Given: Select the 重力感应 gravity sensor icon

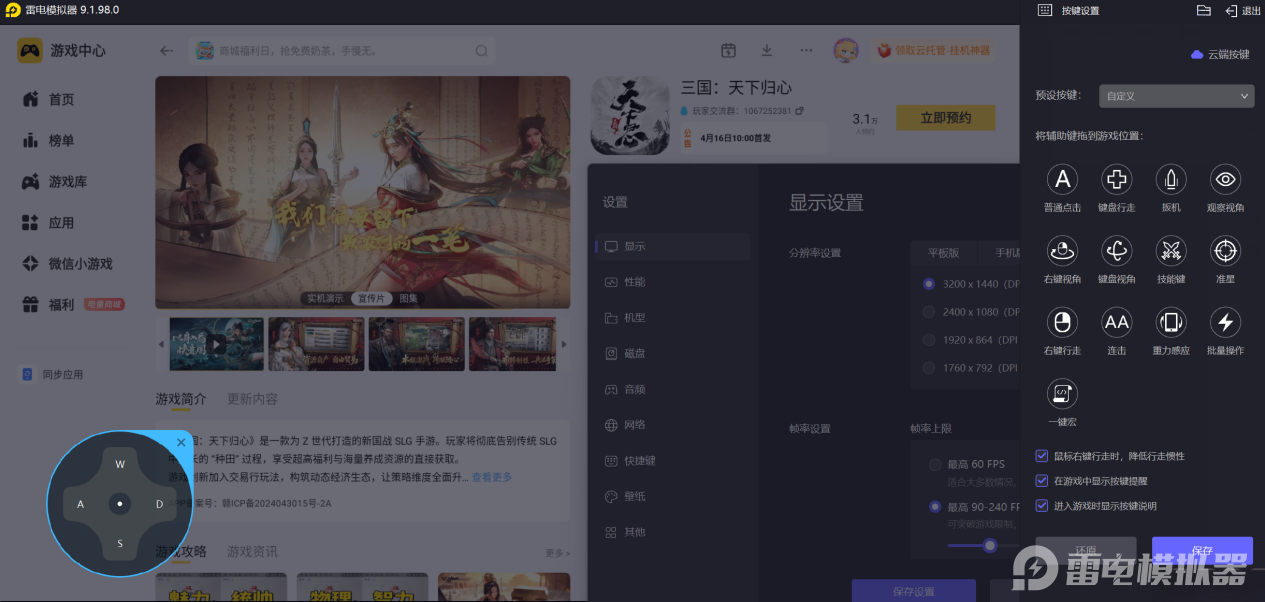Looking at the screenshot, I should (x=1171, y=322).
